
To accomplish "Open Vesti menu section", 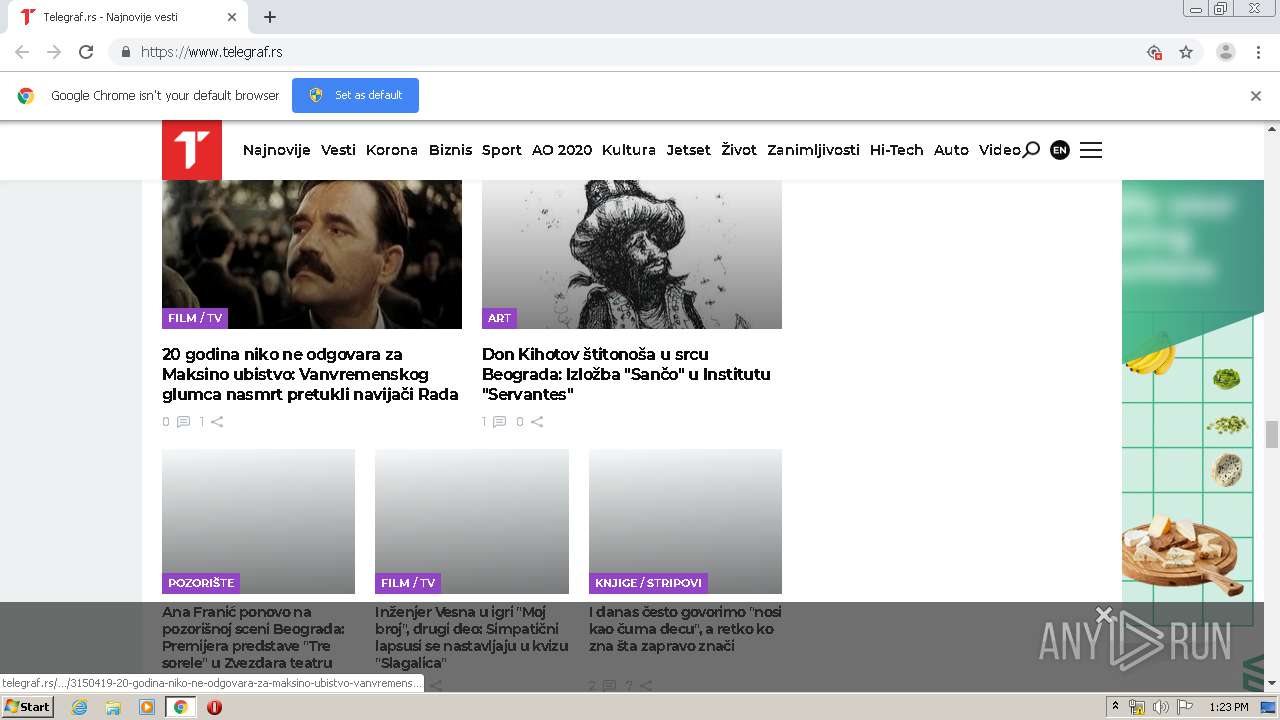I will (338, 150).
